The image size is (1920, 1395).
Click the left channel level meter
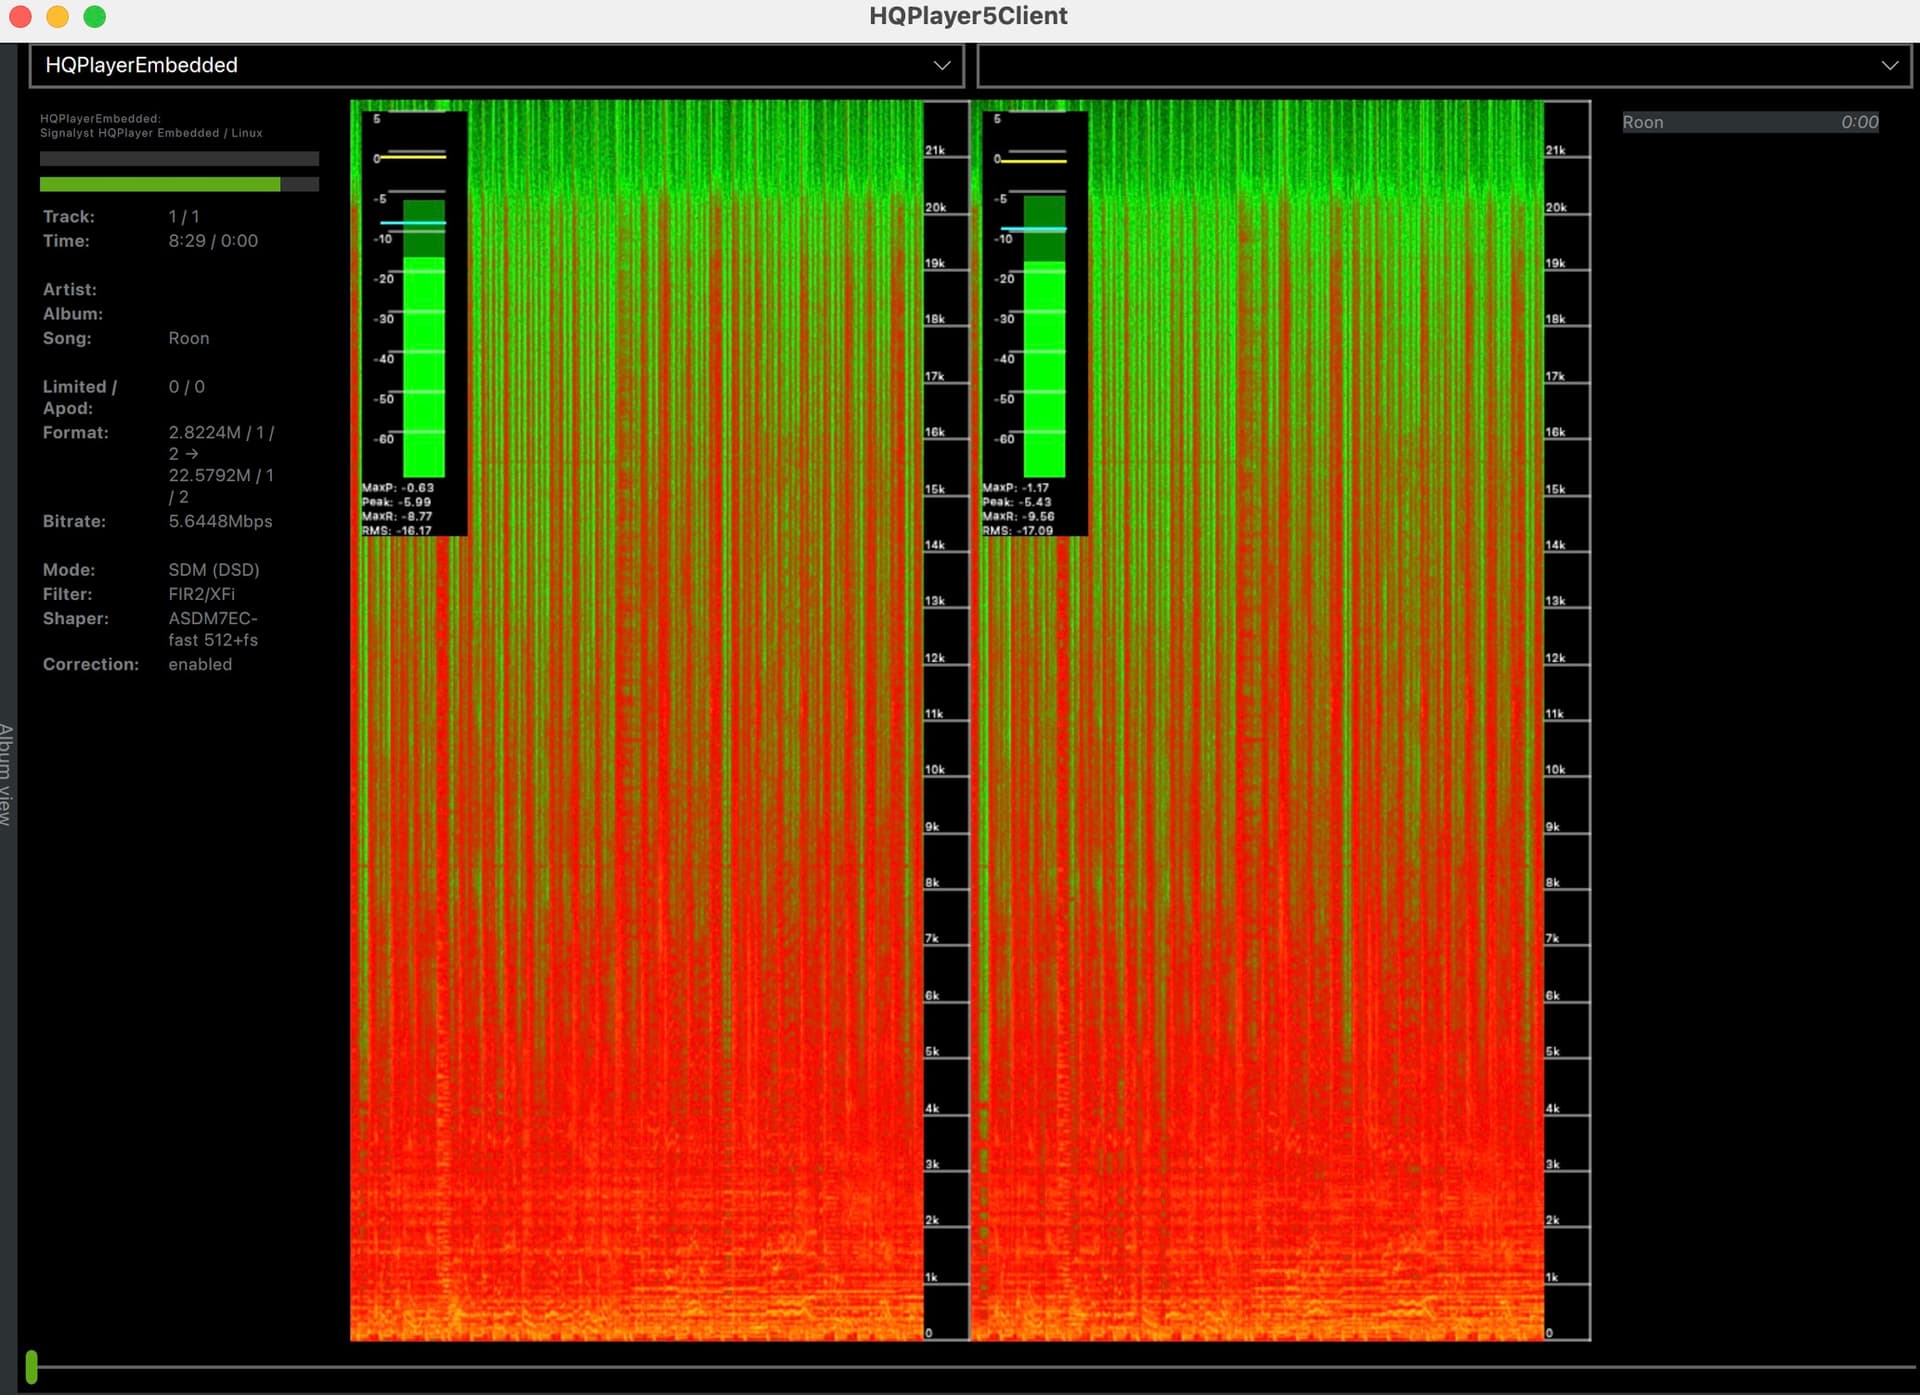tap(423, 340)
